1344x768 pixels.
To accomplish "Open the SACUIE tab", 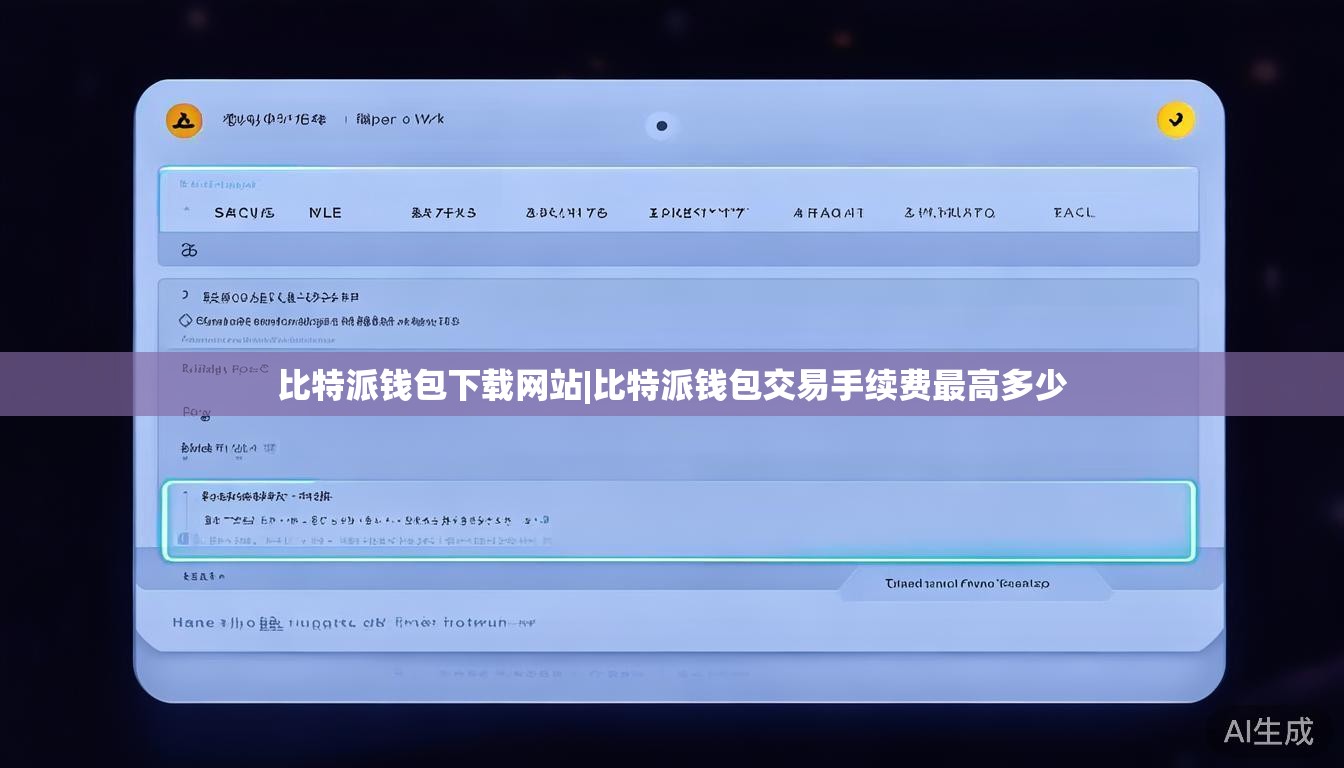I will click(244, 213).
